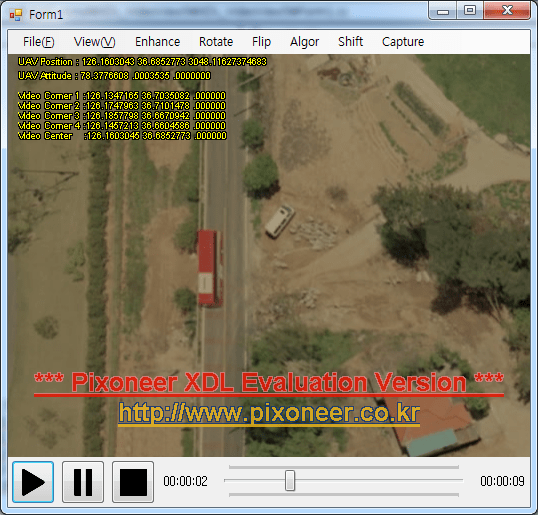Pause the video playback

(83, 482)
